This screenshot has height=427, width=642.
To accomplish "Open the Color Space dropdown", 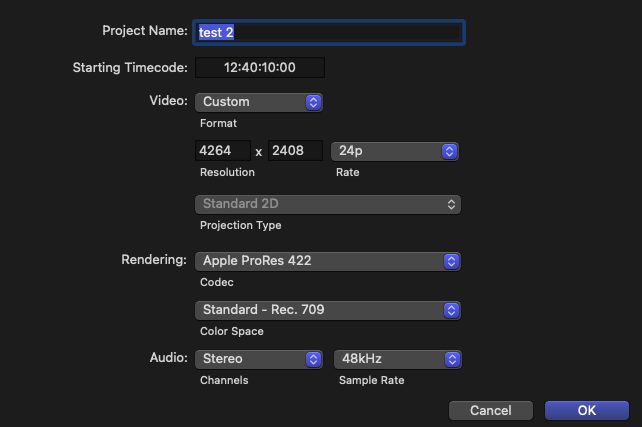I will click(327, 310).
